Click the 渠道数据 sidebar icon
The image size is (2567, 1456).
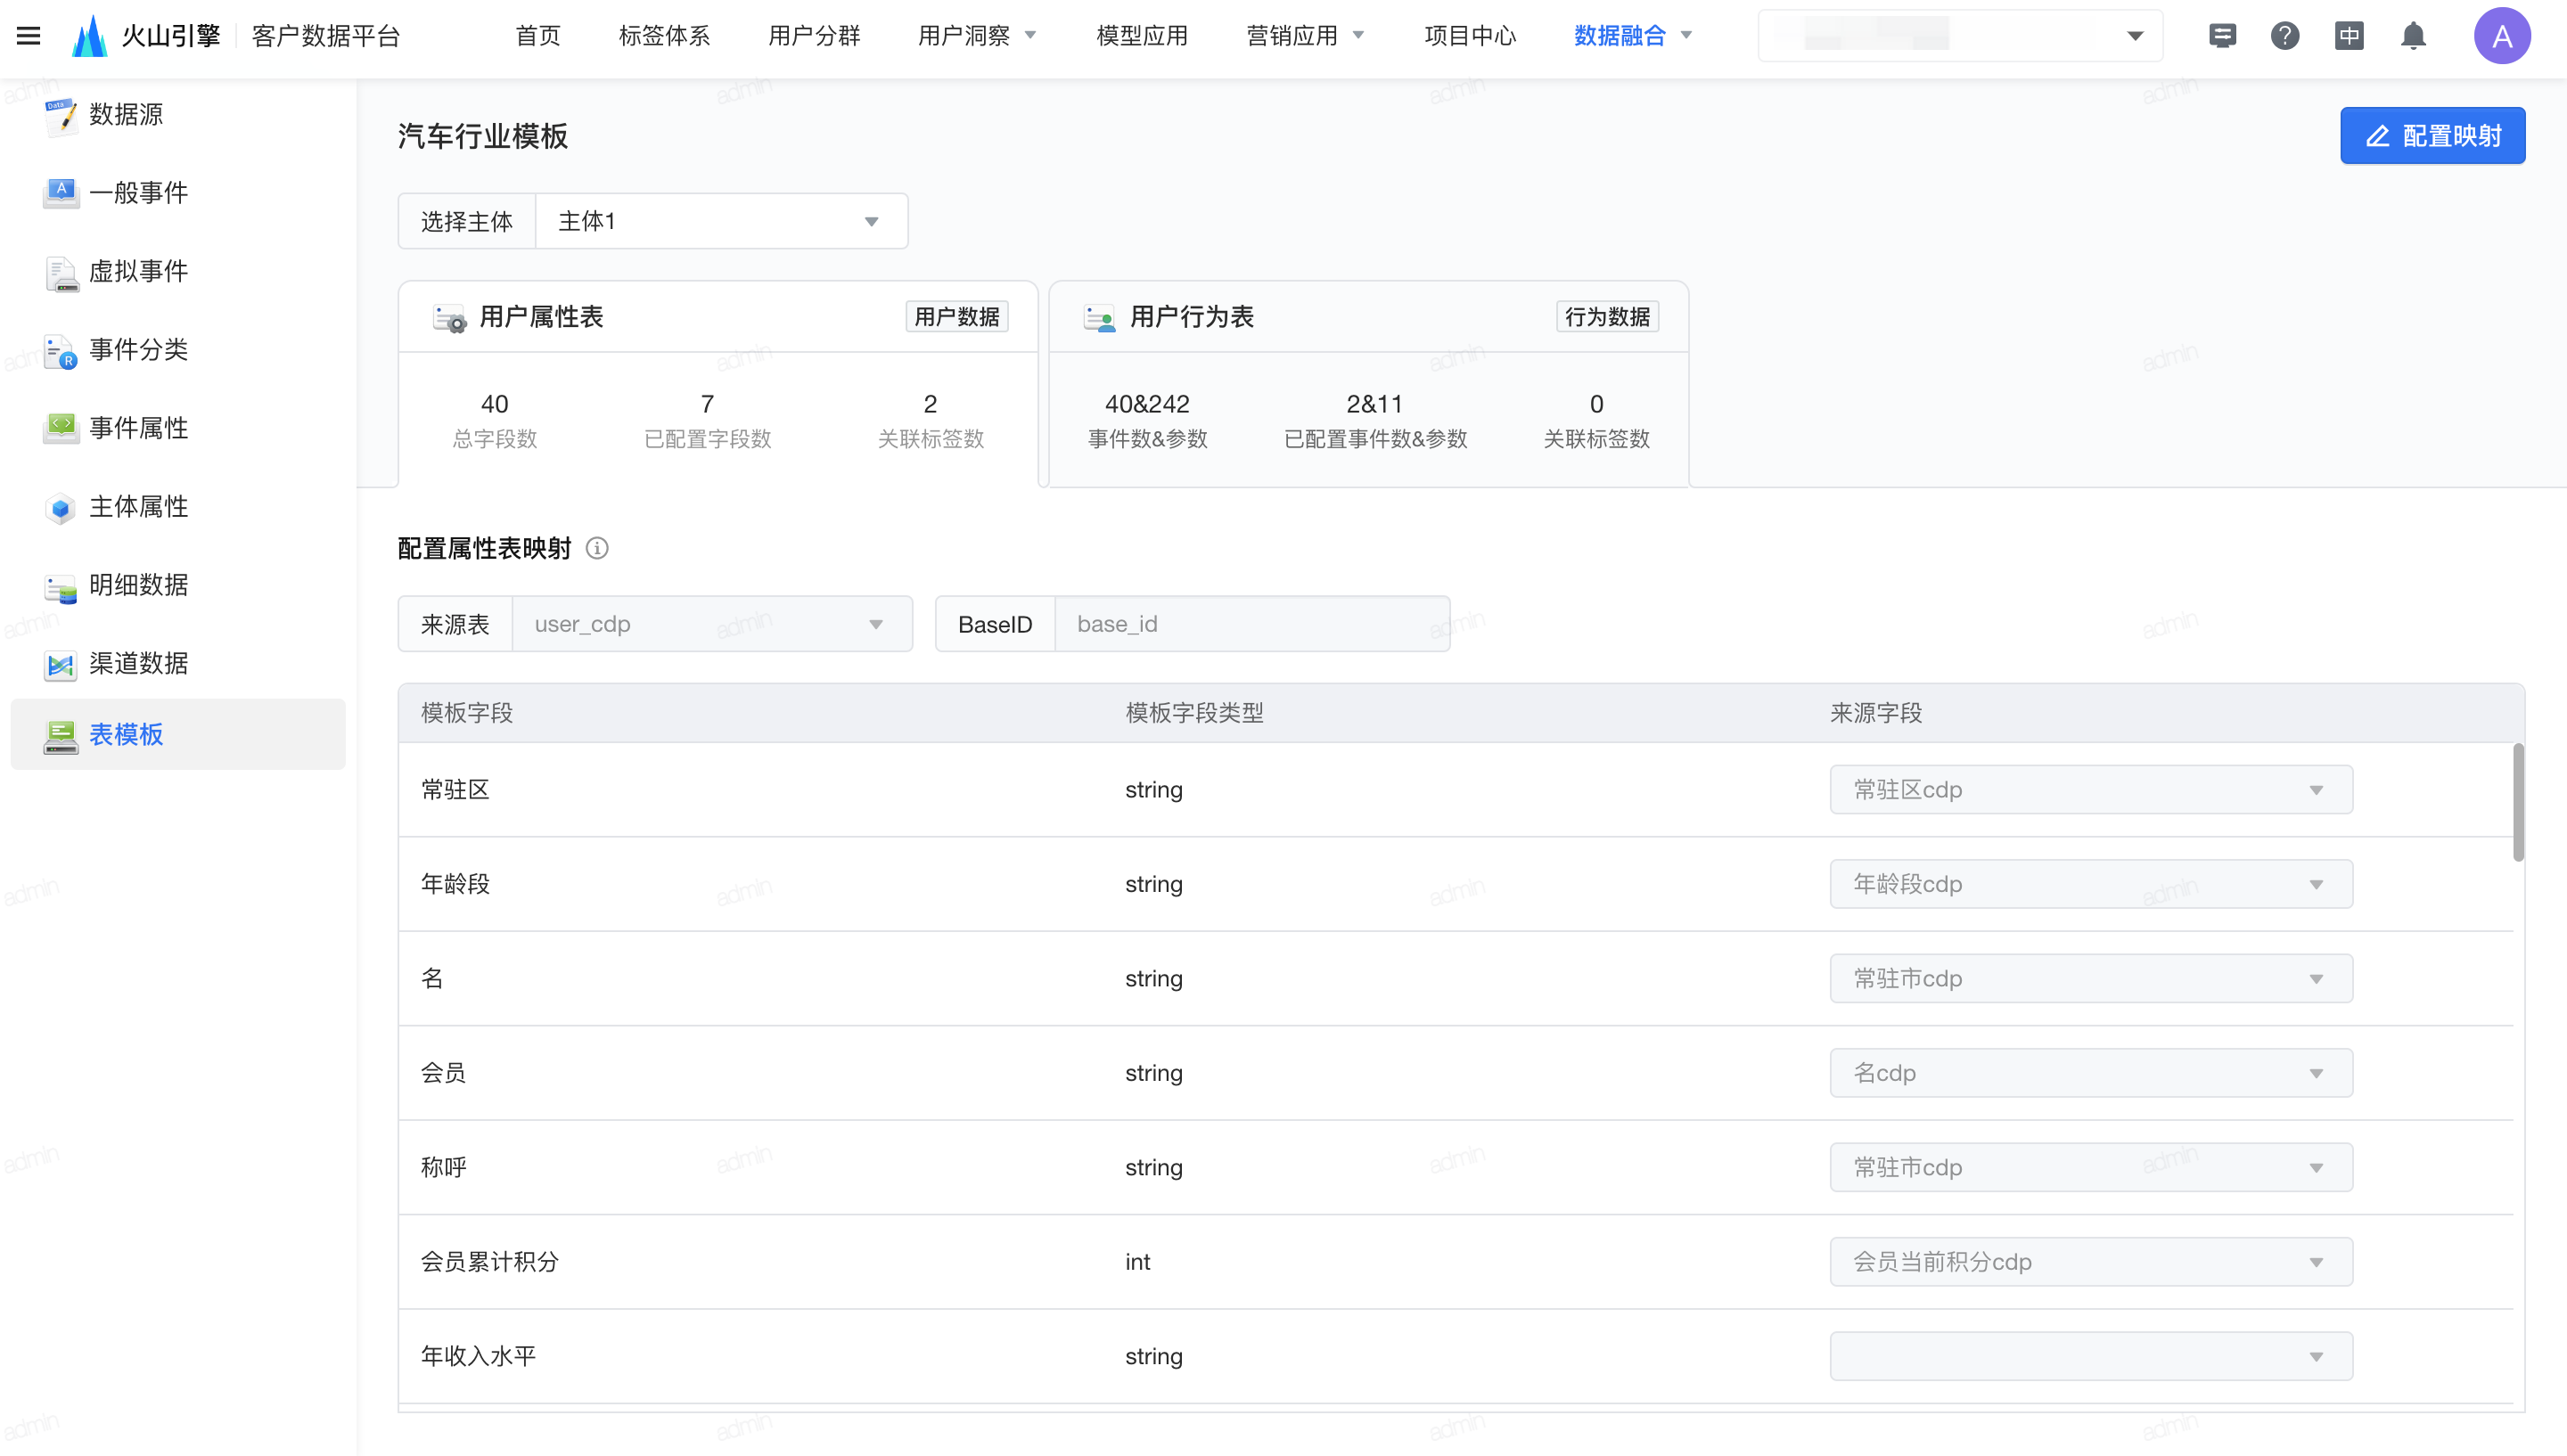(x=61, y=665)
